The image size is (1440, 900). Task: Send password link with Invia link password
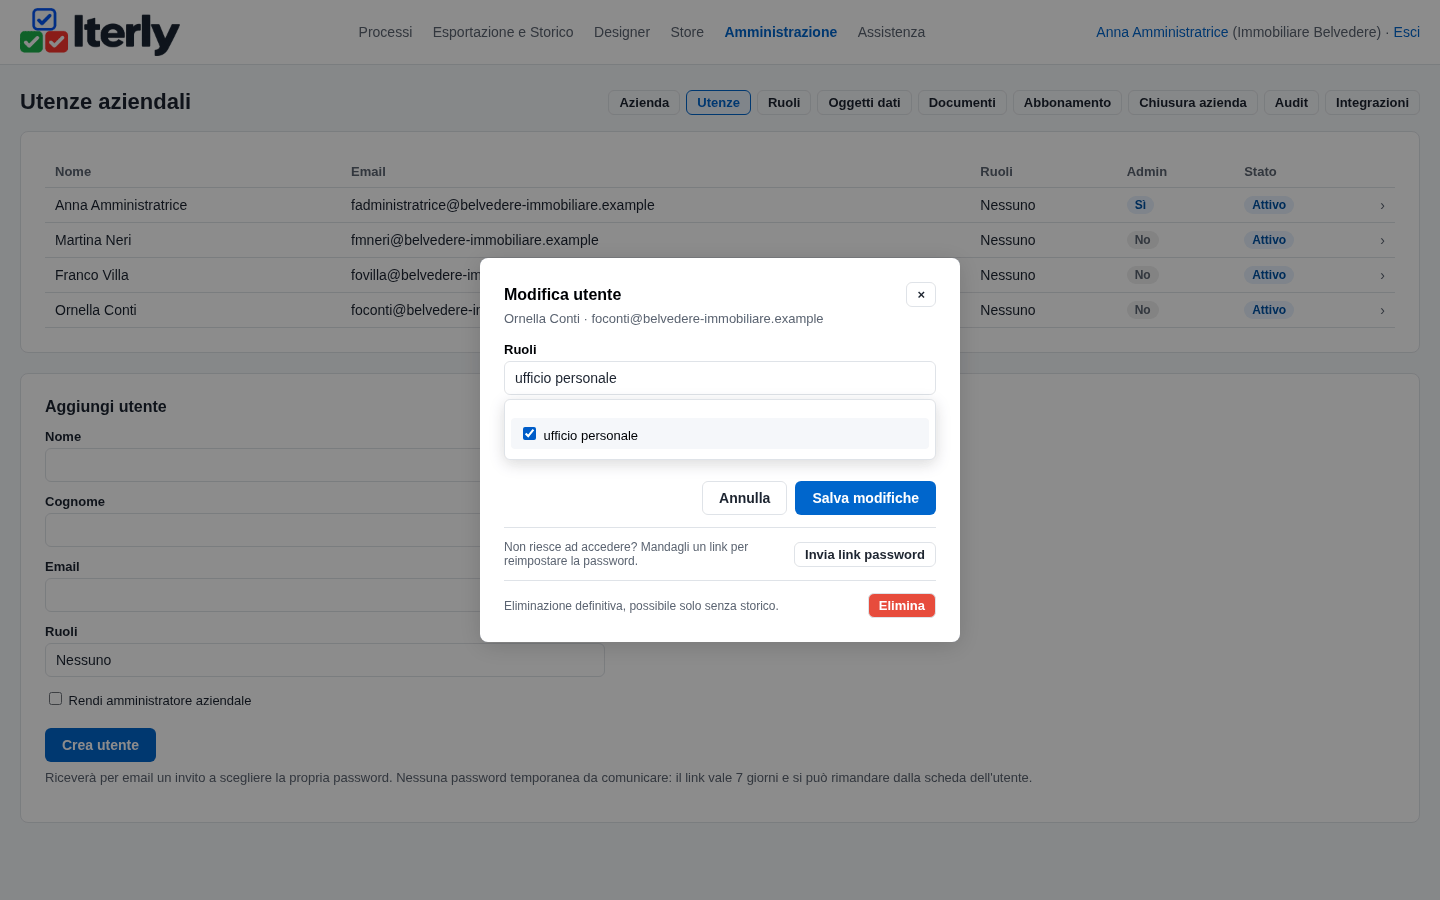pyautogui.click(x=865, y=555)
